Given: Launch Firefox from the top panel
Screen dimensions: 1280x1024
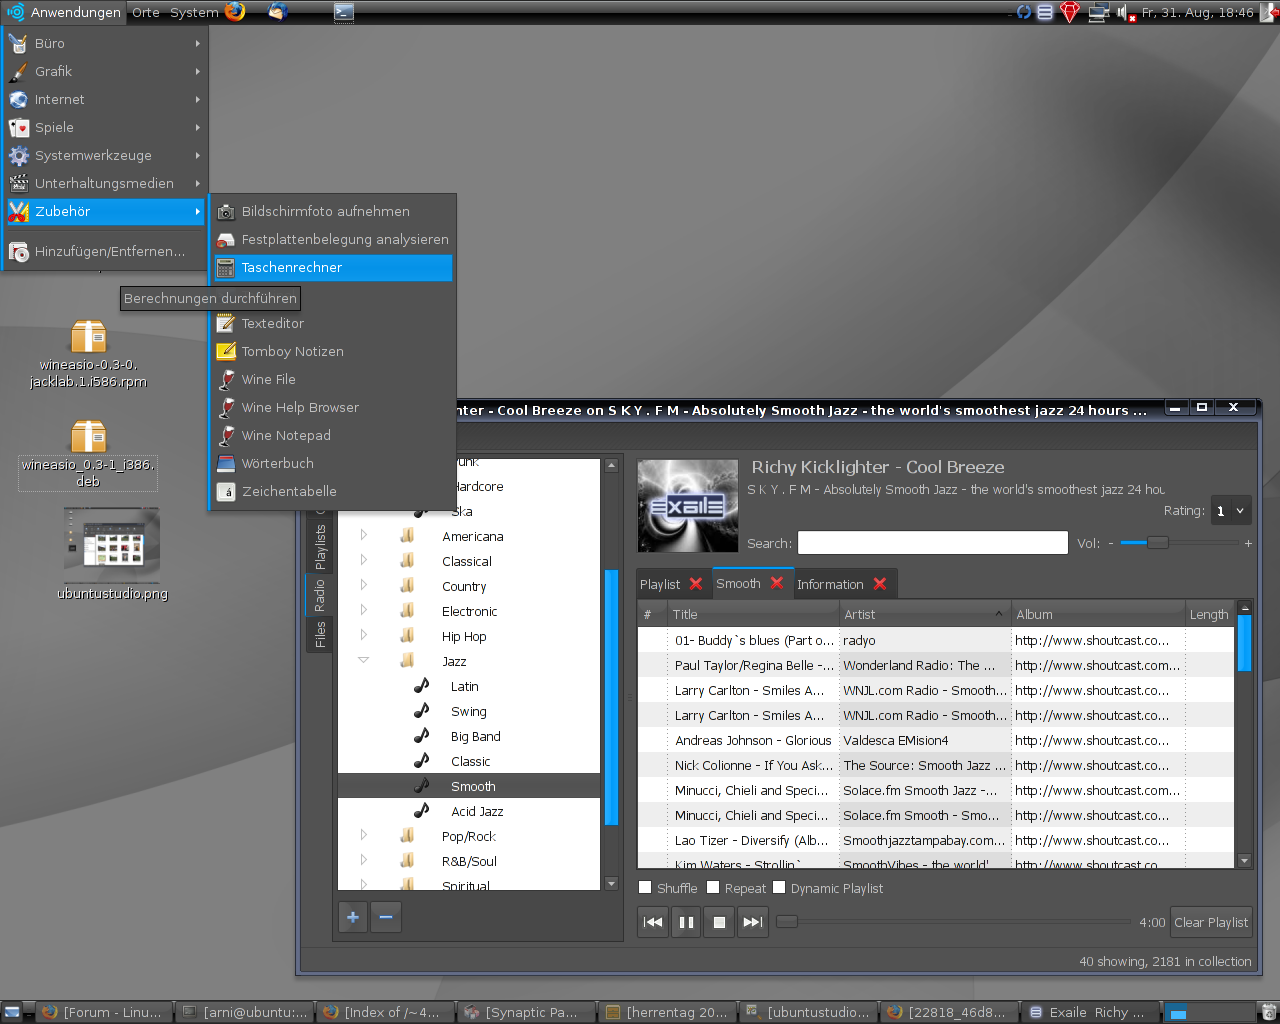Looking at the screenshot, I should [x=235, y=12].
